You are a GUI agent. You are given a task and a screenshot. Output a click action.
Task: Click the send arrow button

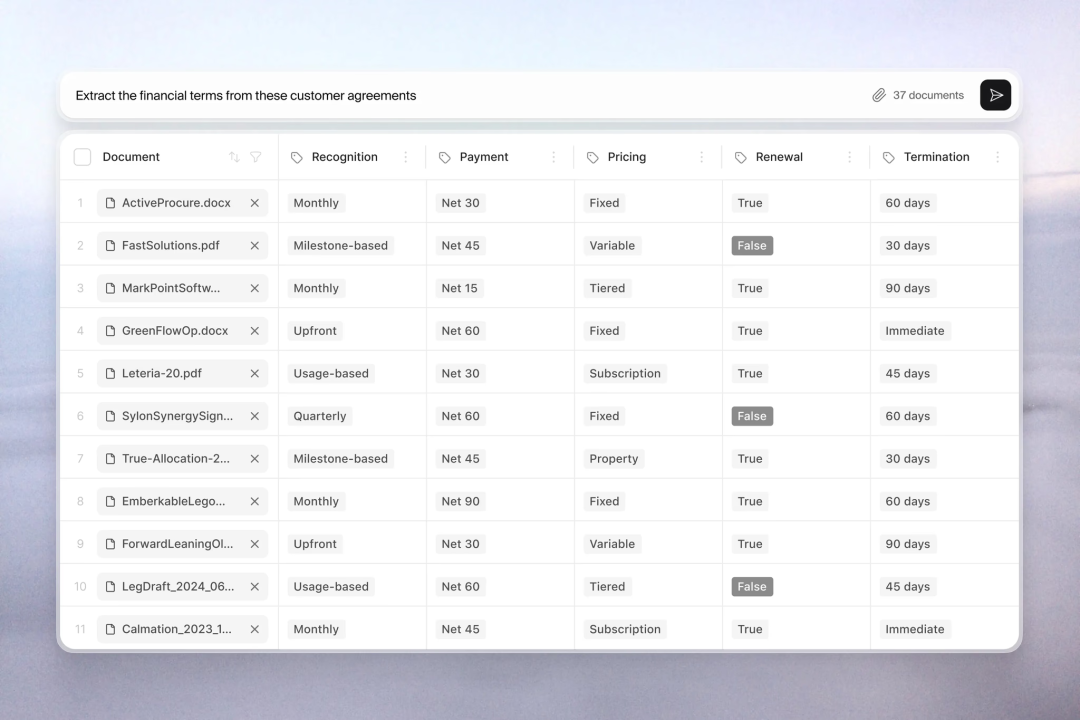point(995,95)
